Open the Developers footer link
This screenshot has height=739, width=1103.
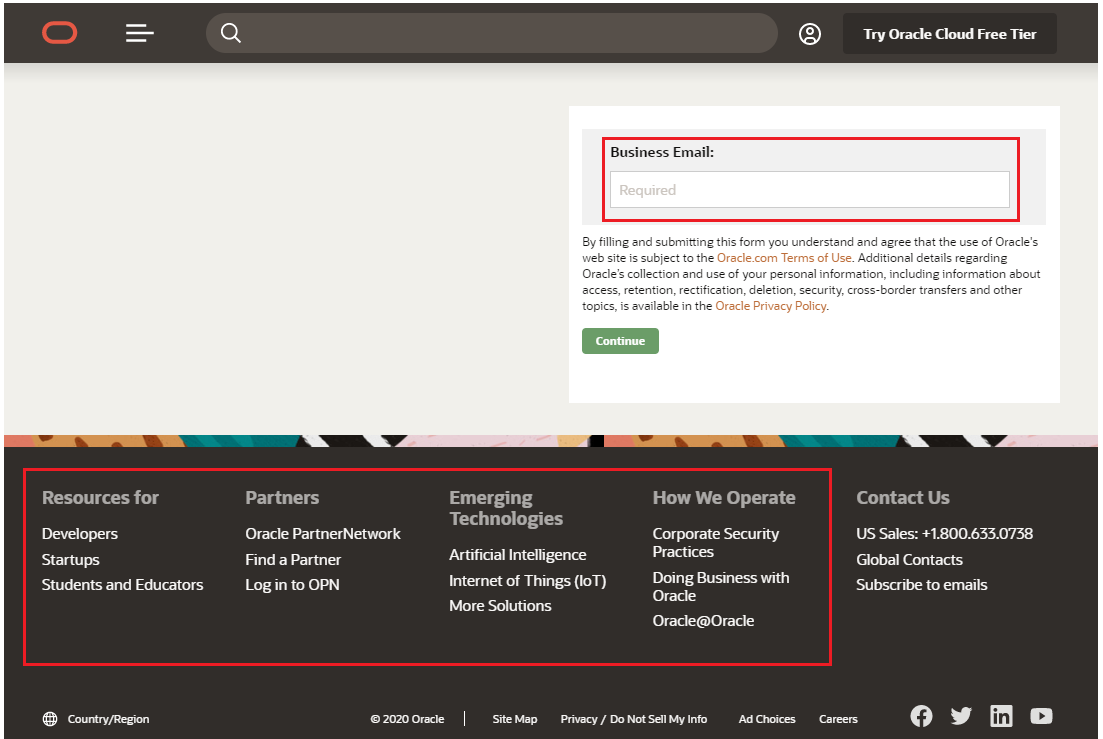[79, 534]
